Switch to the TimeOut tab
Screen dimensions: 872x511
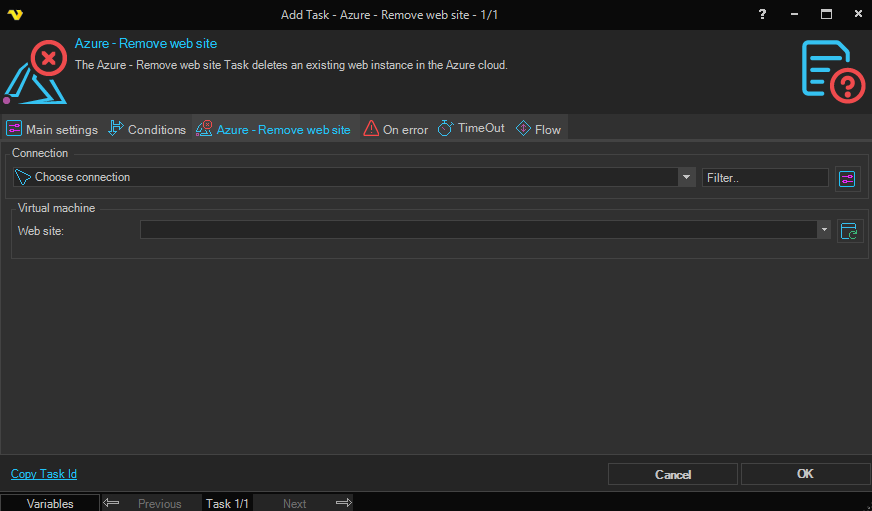point(471,129)
